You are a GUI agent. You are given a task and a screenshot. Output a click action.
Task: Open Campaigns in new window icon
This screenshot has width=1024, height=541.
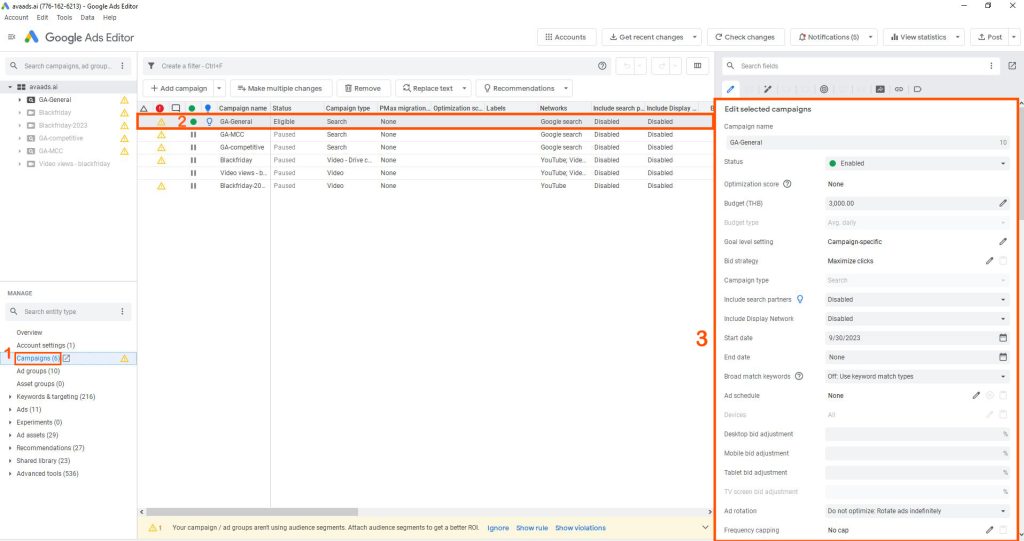[x=67, y=359]
